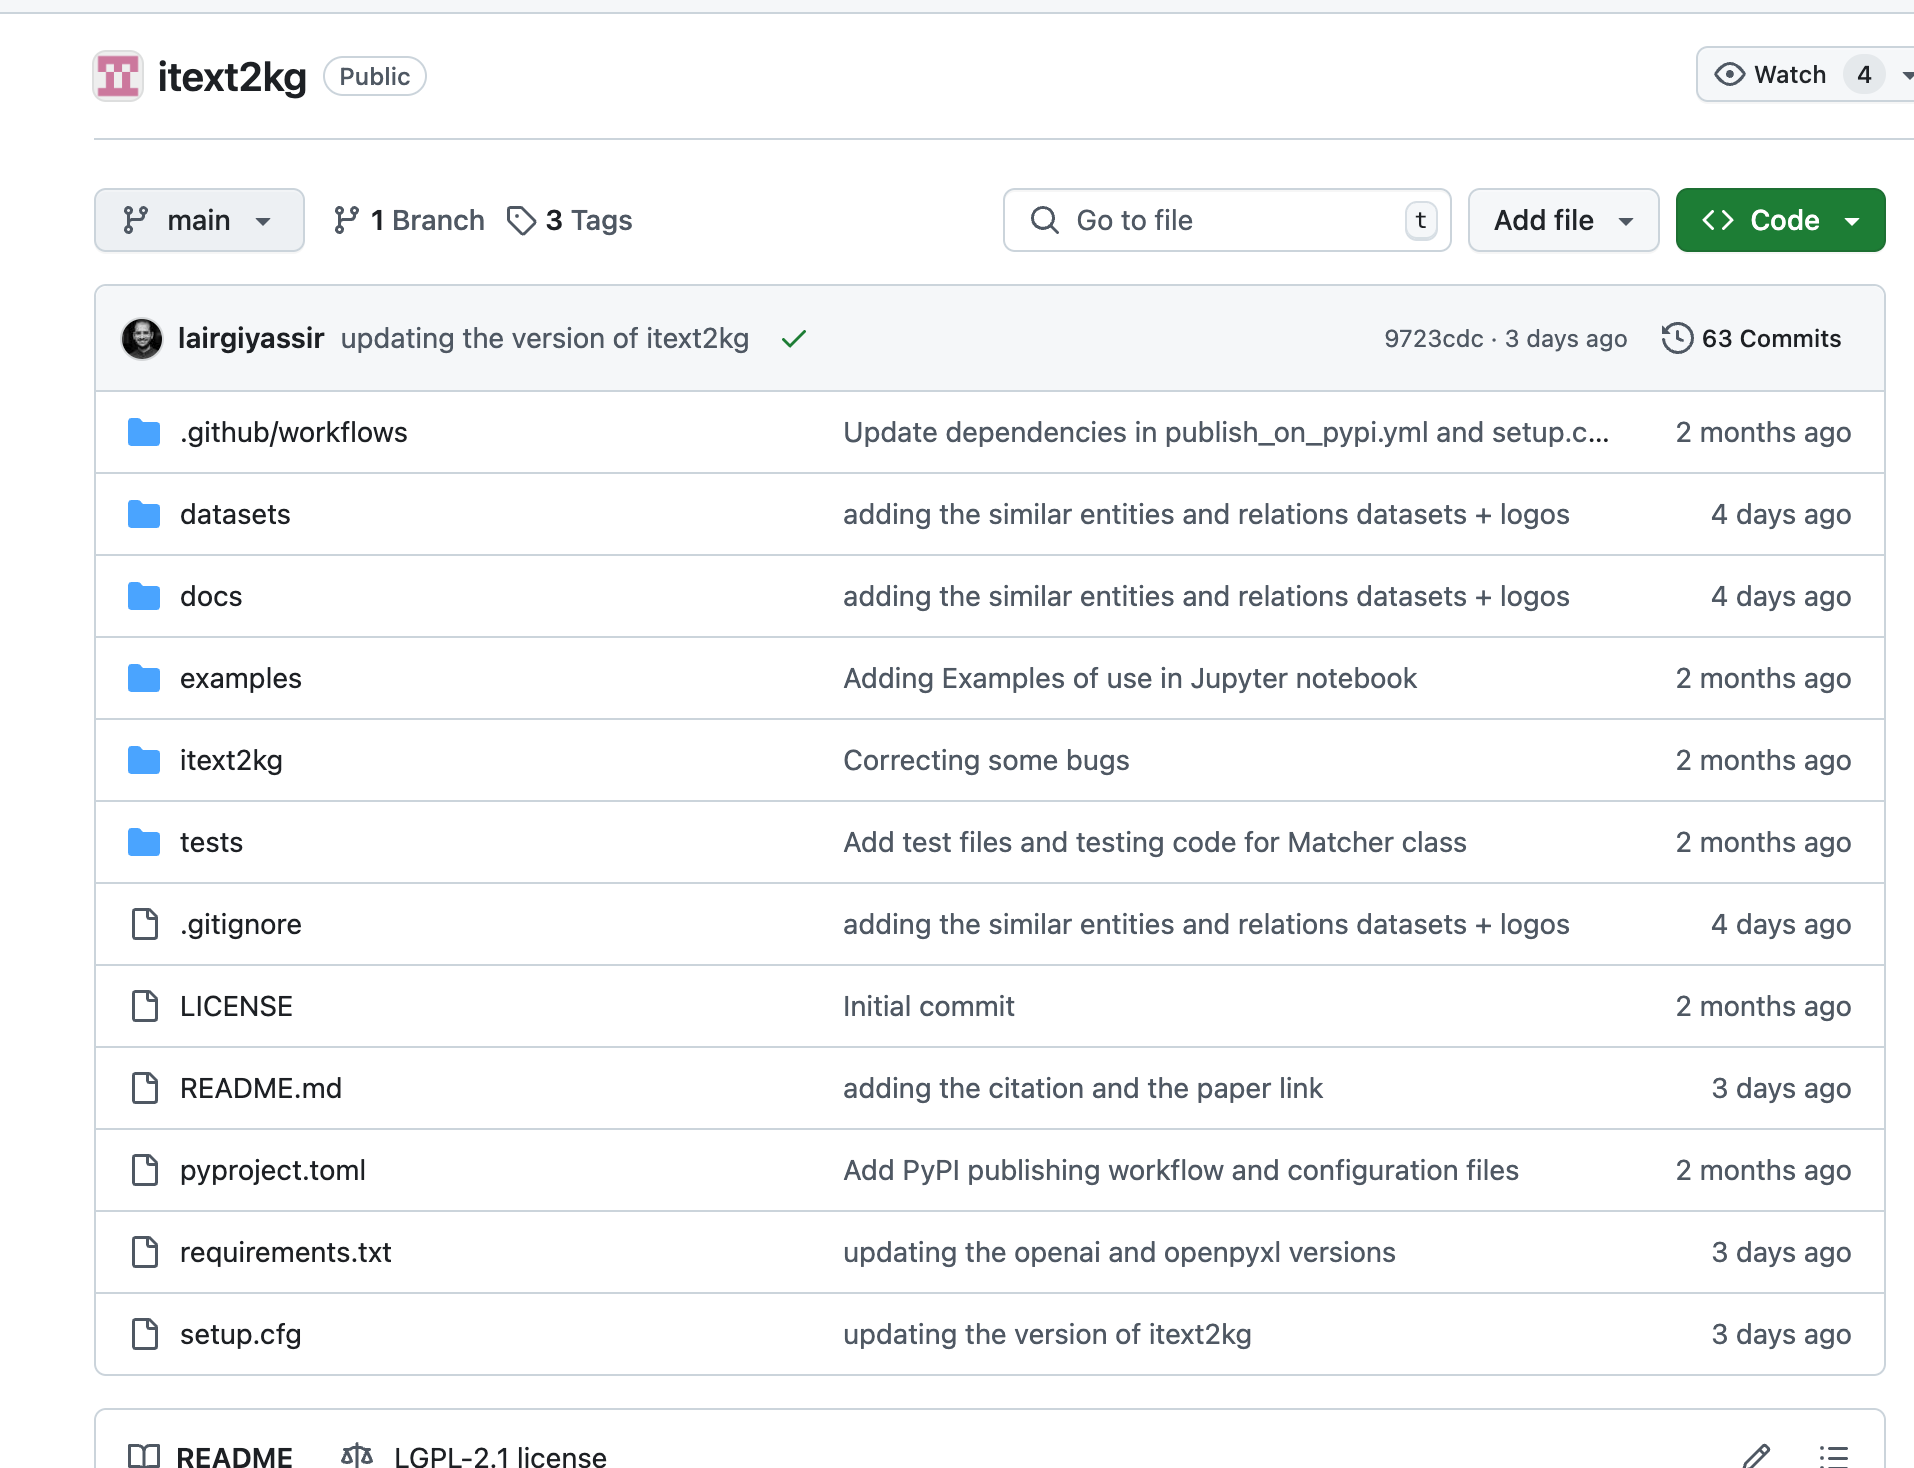
Task: Switch to the README tab
Action: (211, 1456)
